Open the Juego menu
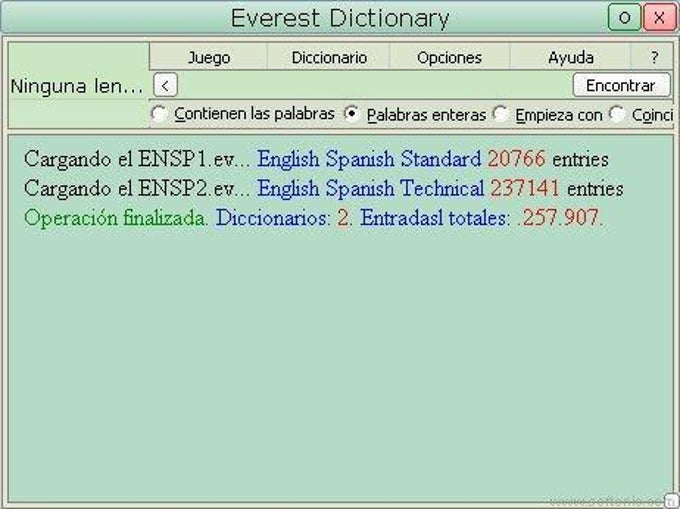Image resolution: width=680 pixels, height=509 pixels. pyautogui.click(x=209, y=57)
